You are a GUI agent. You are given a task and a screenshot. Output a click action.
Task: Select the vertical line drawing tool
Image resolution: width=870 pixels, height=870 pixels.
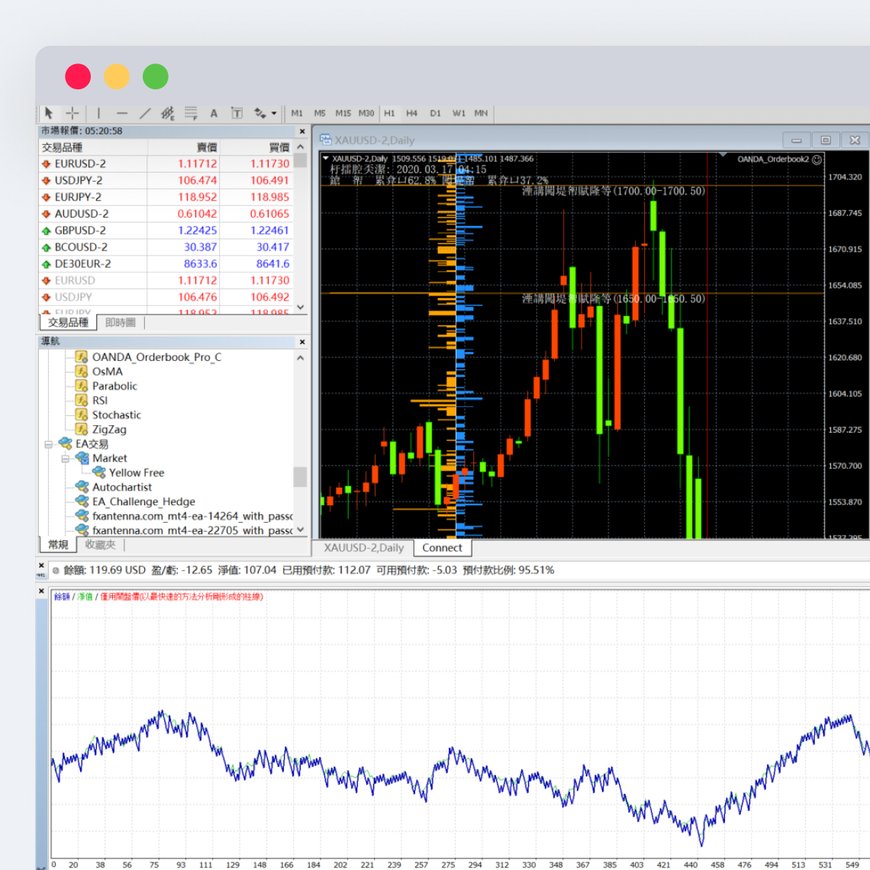coord(98,113)
